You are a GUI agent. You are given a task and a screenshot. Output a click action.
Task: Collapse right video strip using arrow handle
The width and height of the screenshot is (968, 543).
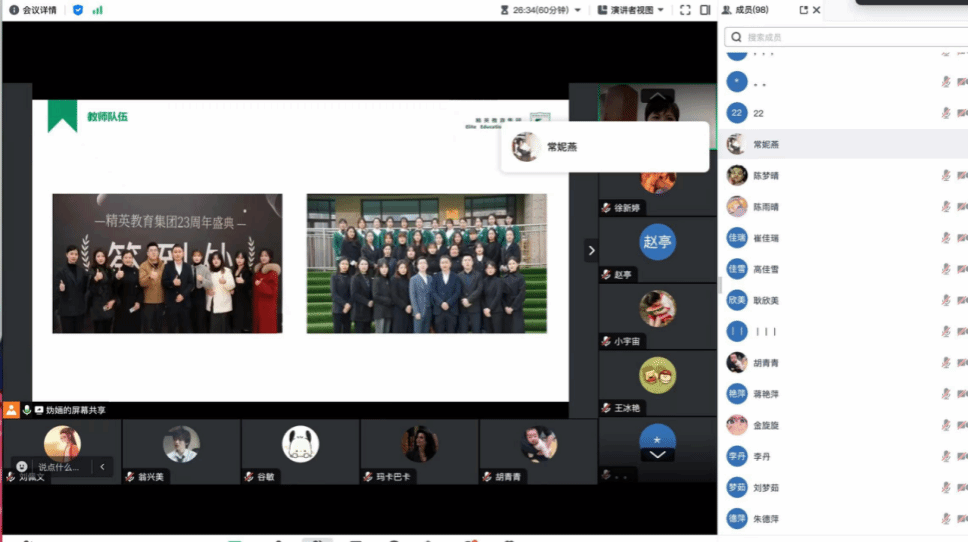point(591,251)
